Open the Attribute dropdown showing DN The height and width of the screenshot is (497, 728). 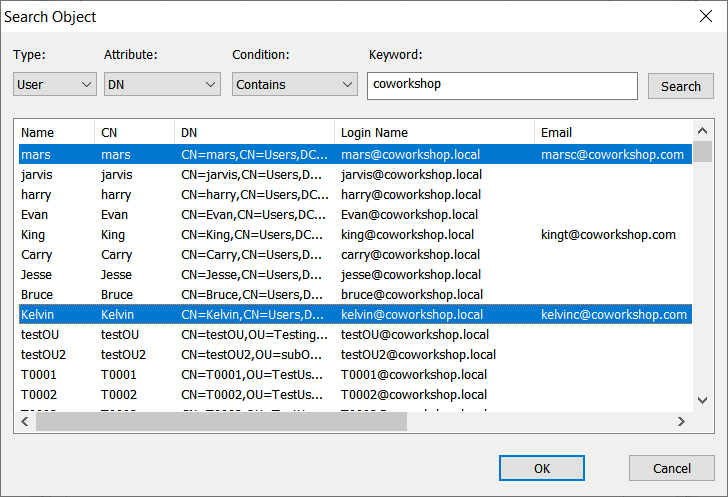(162, 84)
